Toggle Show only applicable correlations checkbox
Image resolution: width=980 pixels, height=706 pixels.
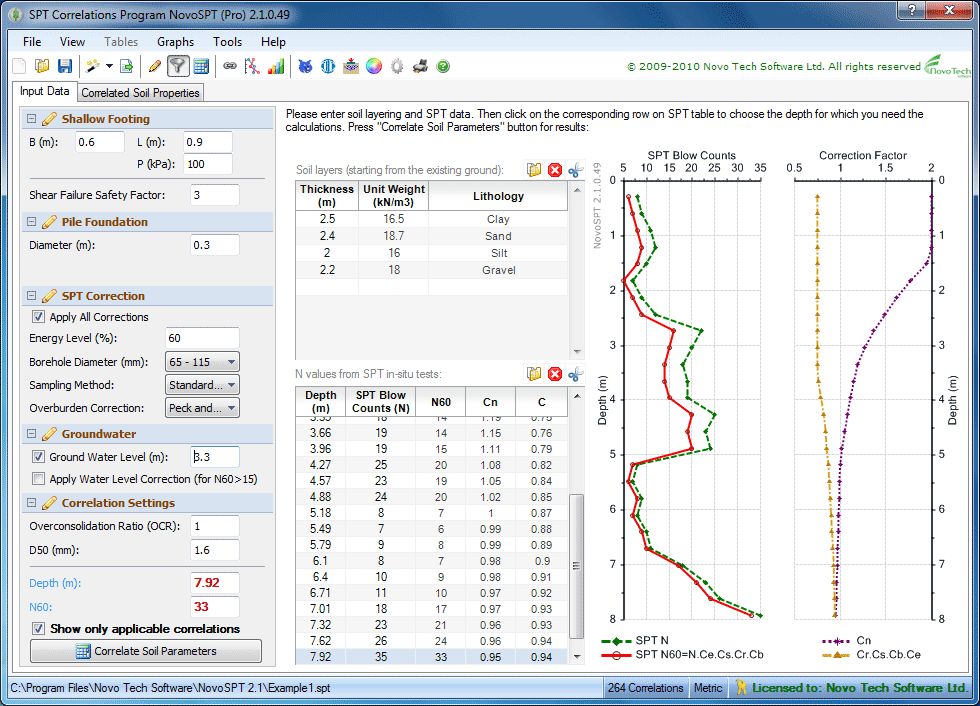pos(38,628)
